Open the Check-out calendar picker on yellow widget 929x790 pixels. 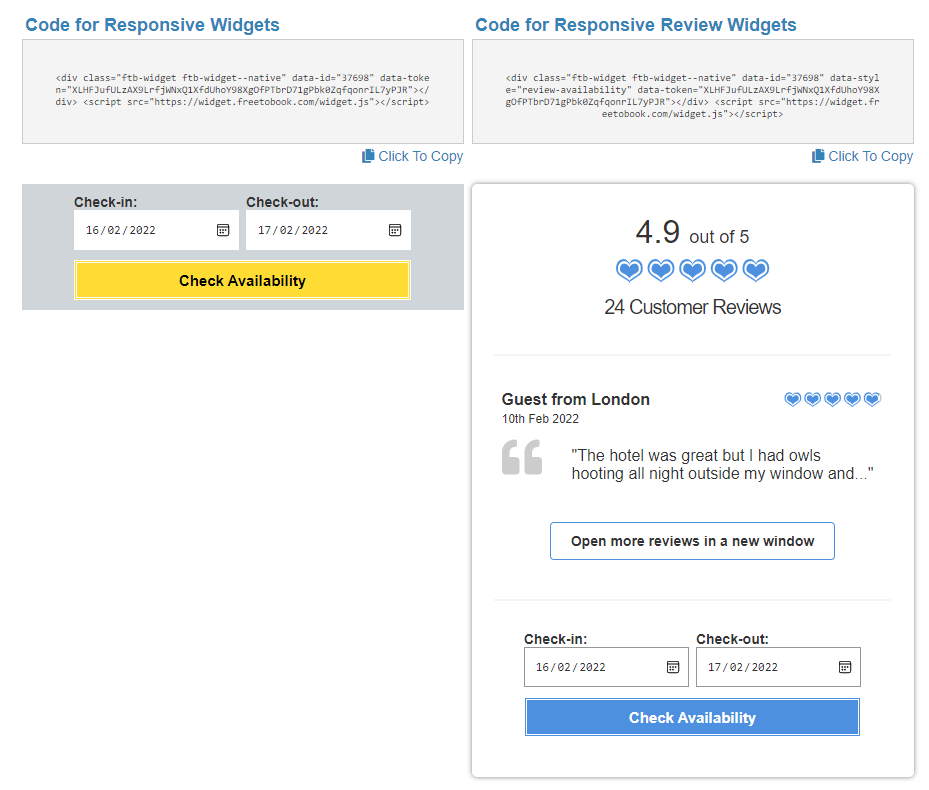[395, 230]
